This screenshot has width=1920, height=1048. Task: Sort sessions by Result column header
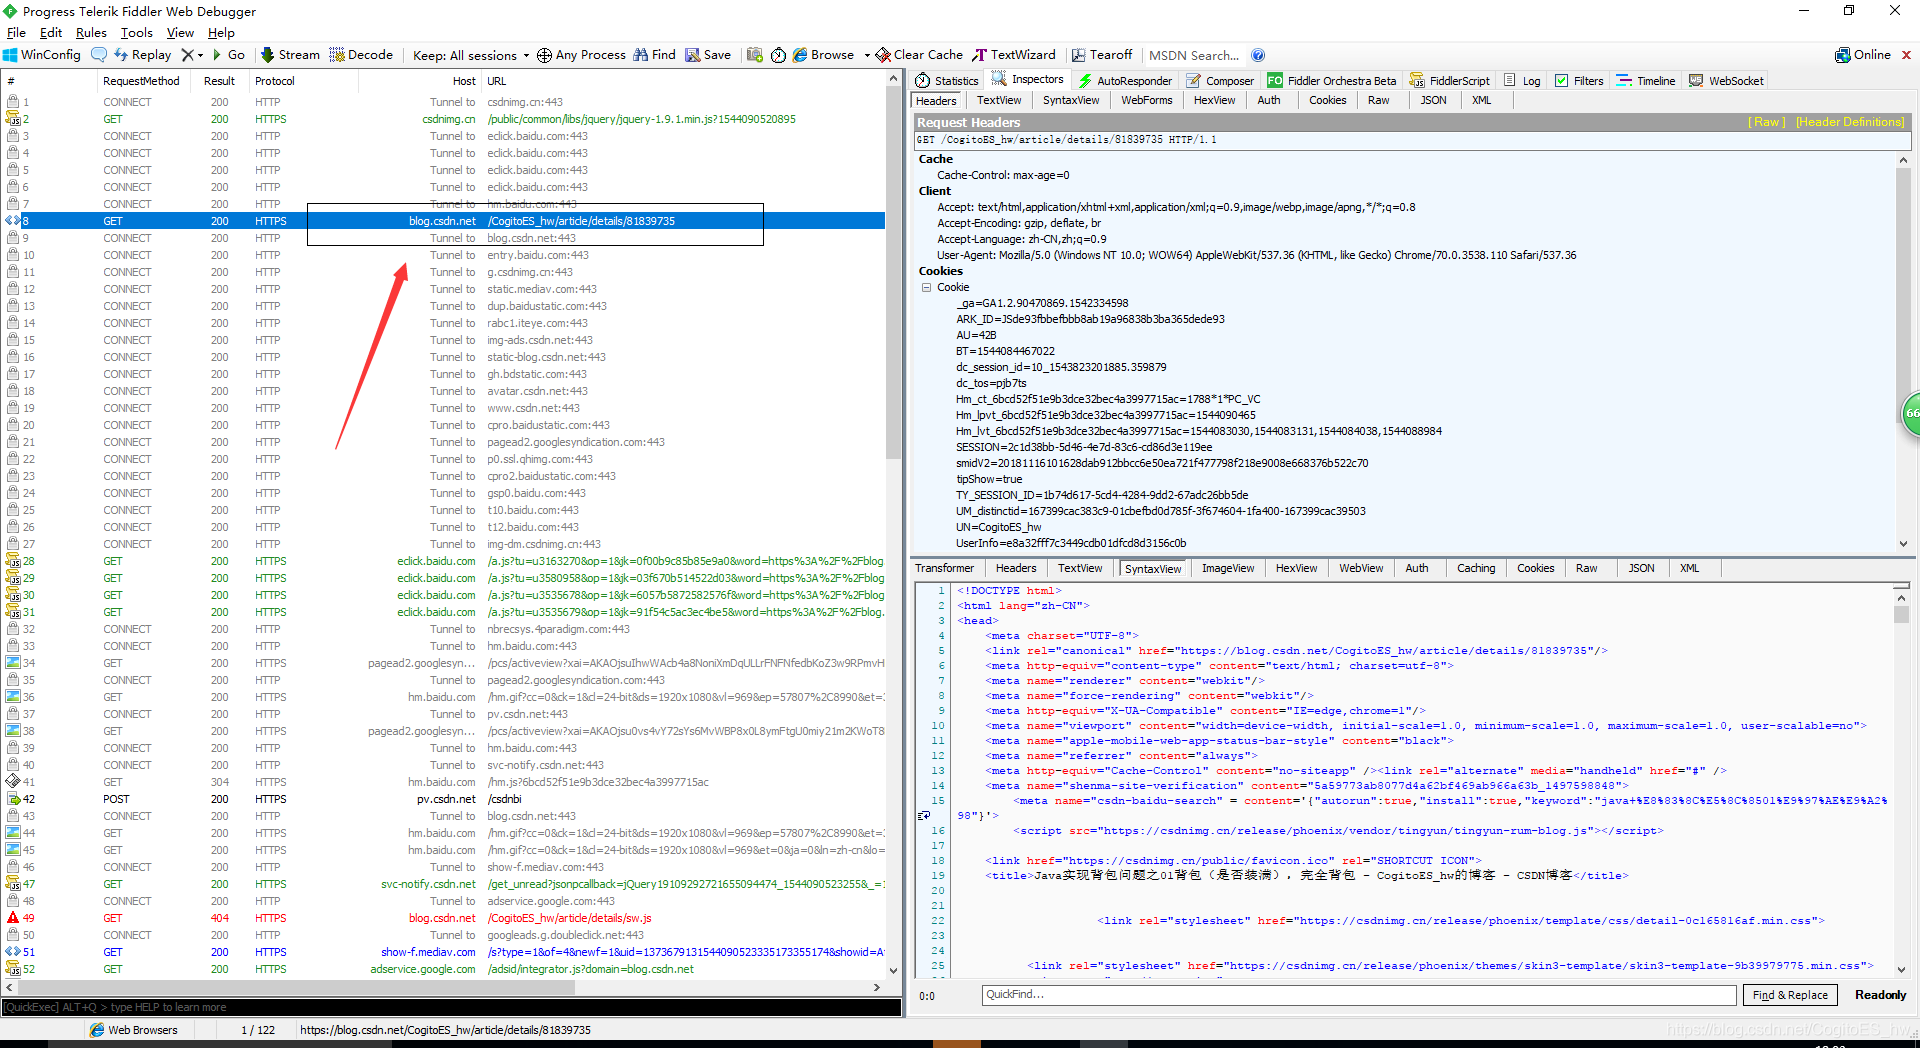tap(219, 81)
